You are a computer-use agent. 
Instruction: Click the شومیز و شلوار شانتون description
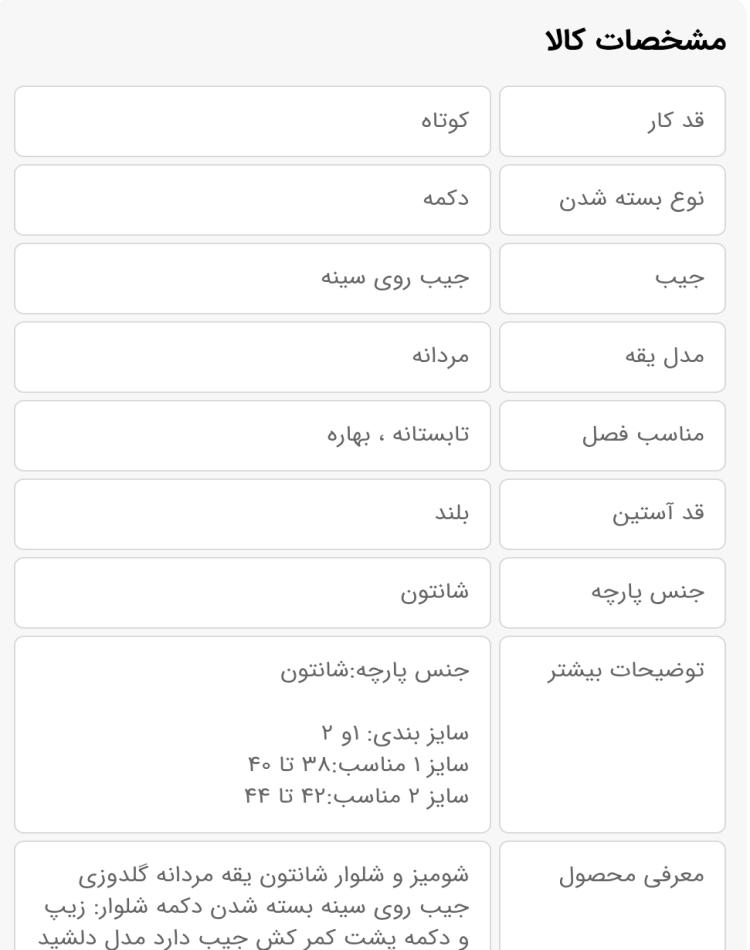[253, 906]
